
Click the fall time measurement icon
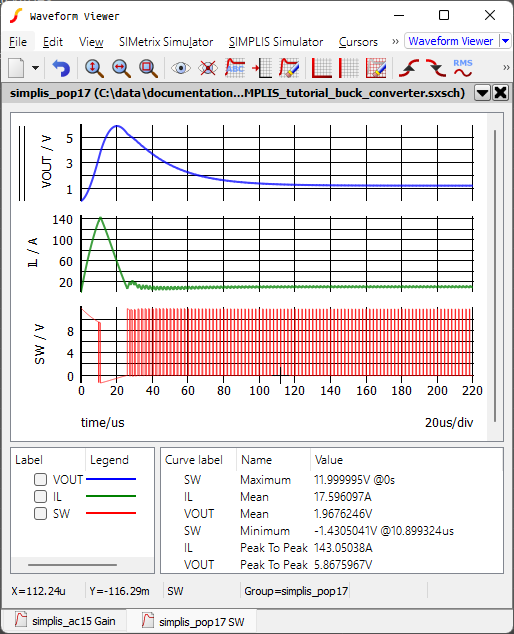point(436,68)
